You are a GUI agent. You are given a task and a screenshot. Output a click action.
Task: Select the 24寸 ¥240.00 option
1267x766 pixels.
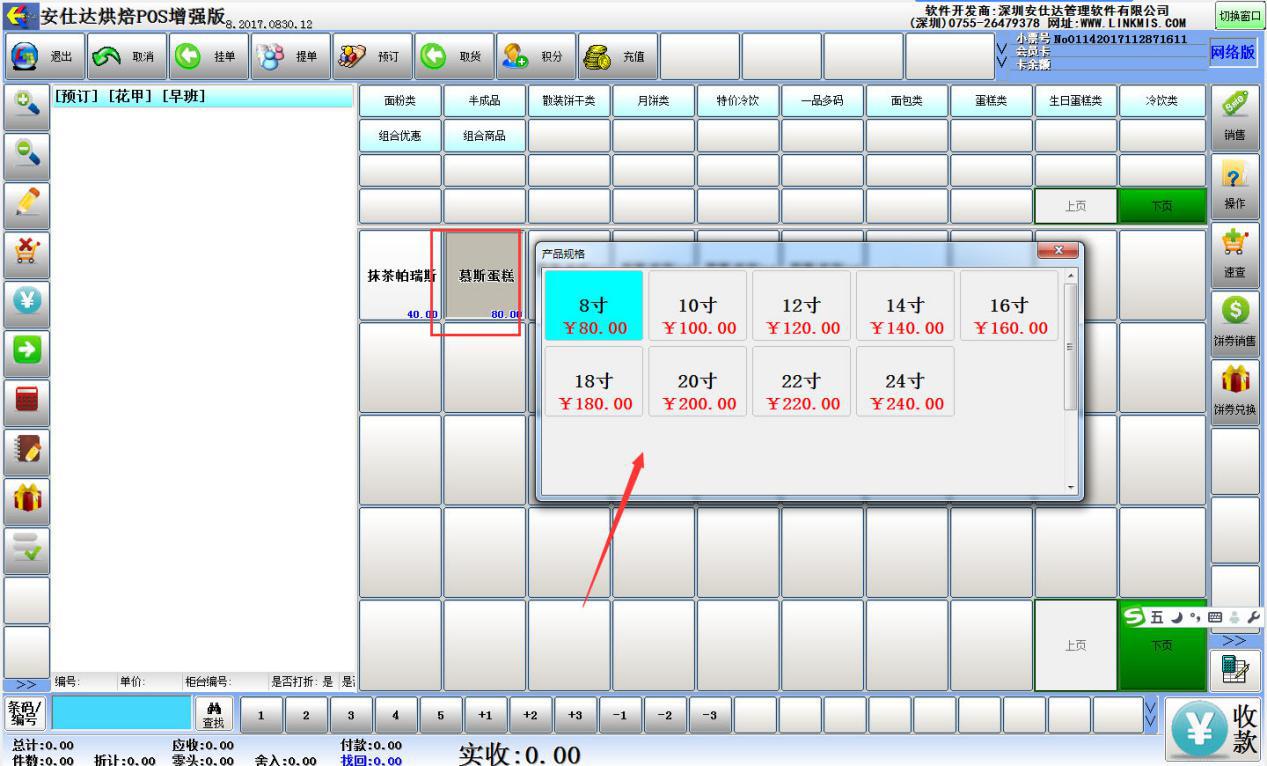pos(905,381)
